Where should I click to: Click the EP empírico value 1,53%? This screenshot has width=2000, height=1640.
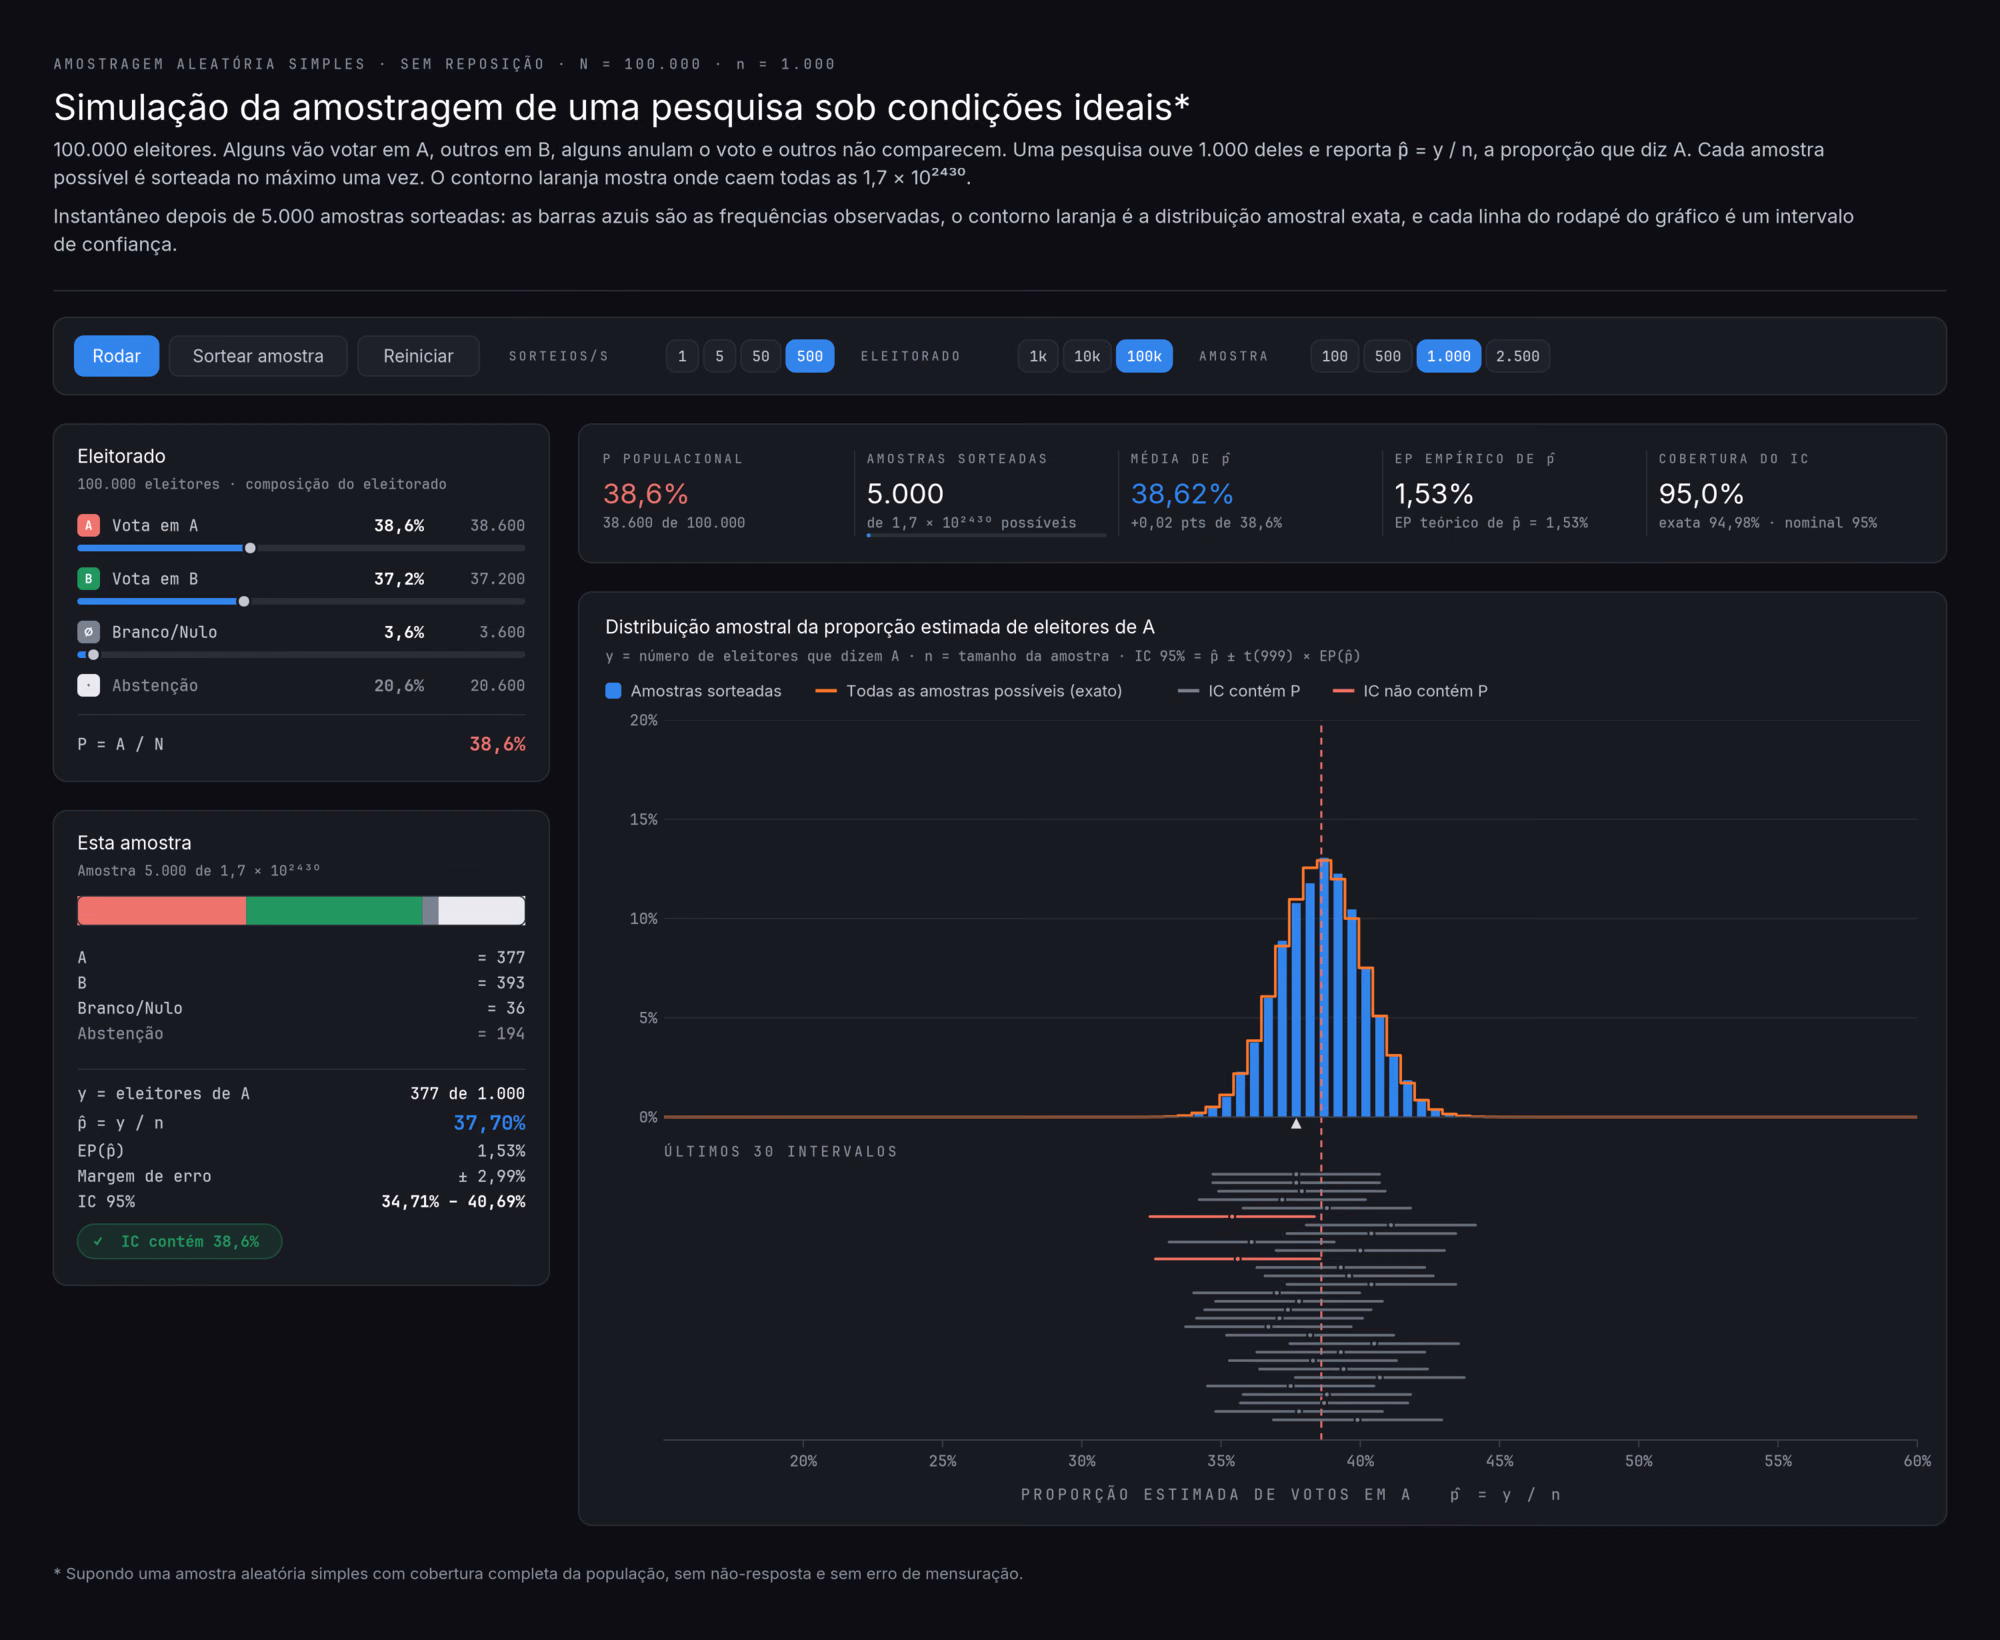[x=1434, y=494]
